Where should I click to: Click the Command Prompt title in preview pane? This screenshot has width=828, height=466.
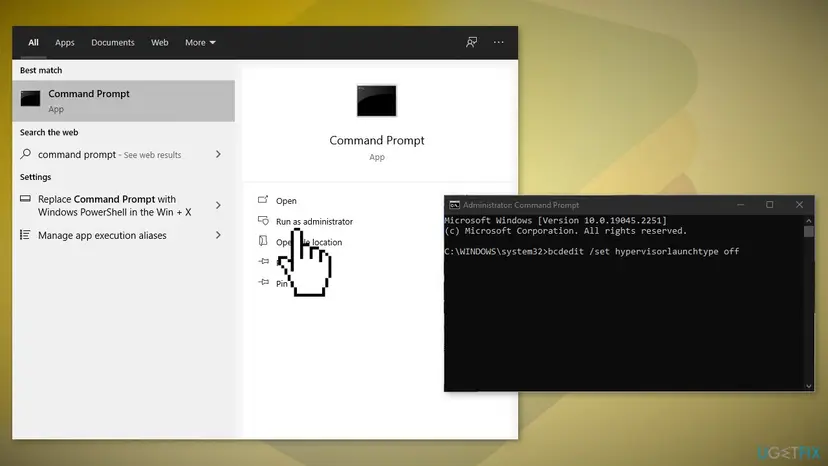(x=377, y=141)
